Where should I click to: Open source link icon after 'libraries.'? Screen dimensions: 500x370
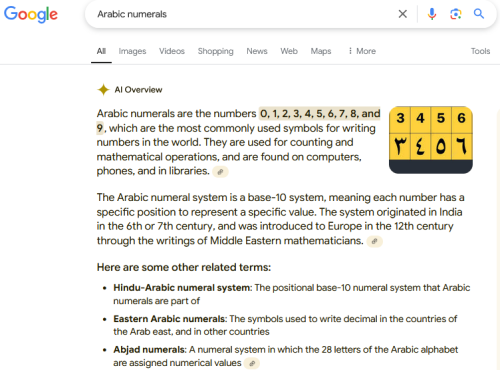220,172
